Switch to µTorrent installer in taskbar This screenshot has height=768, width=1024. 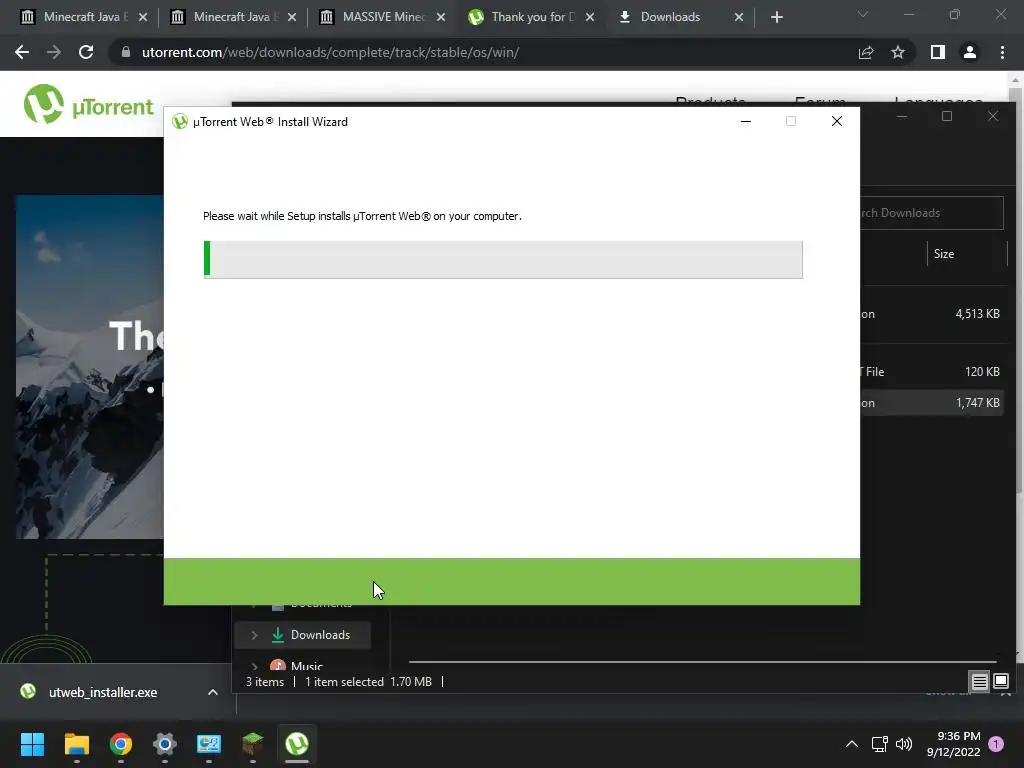point(296,744)
